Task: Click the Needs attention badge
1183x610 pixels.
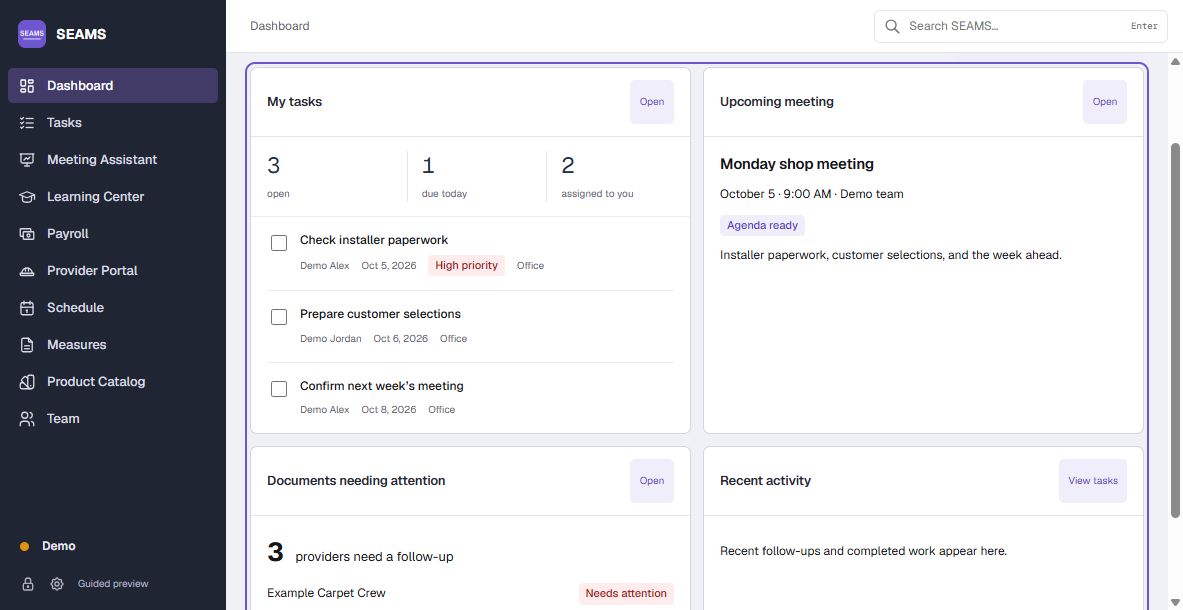Action: (626, 593)
